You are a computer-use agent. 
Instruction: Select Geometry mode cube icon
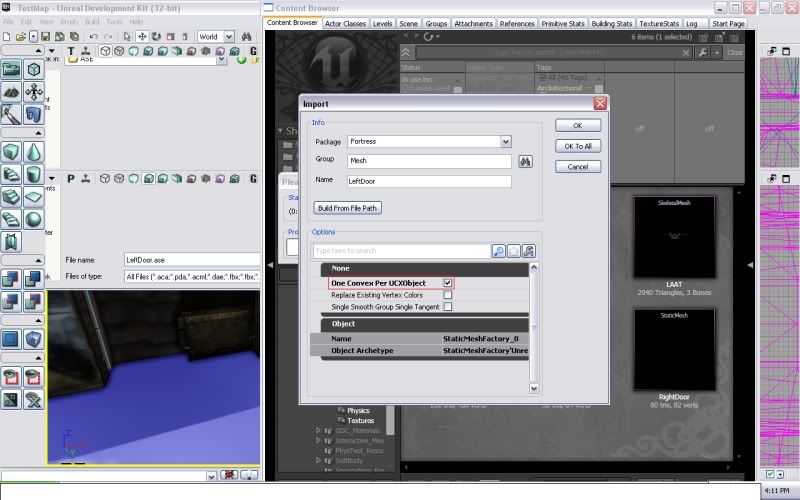click(x=34, y=69)
